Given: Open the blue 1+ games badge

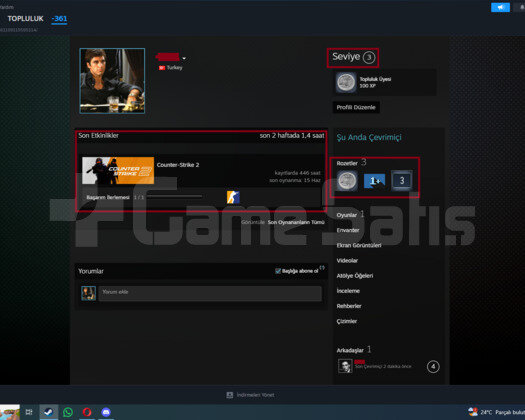Looking at the screenshot, I should click(374, 181).
